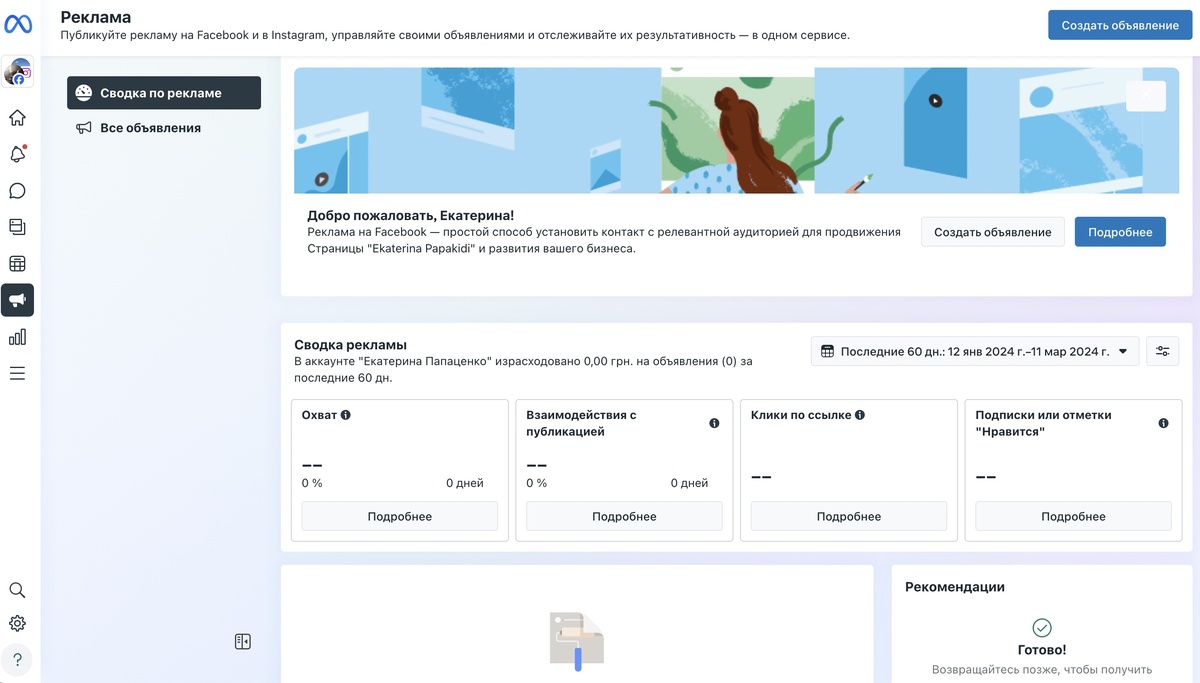Click white Создать объявление button in banner
1200x683 pixels.
(993, 232)
